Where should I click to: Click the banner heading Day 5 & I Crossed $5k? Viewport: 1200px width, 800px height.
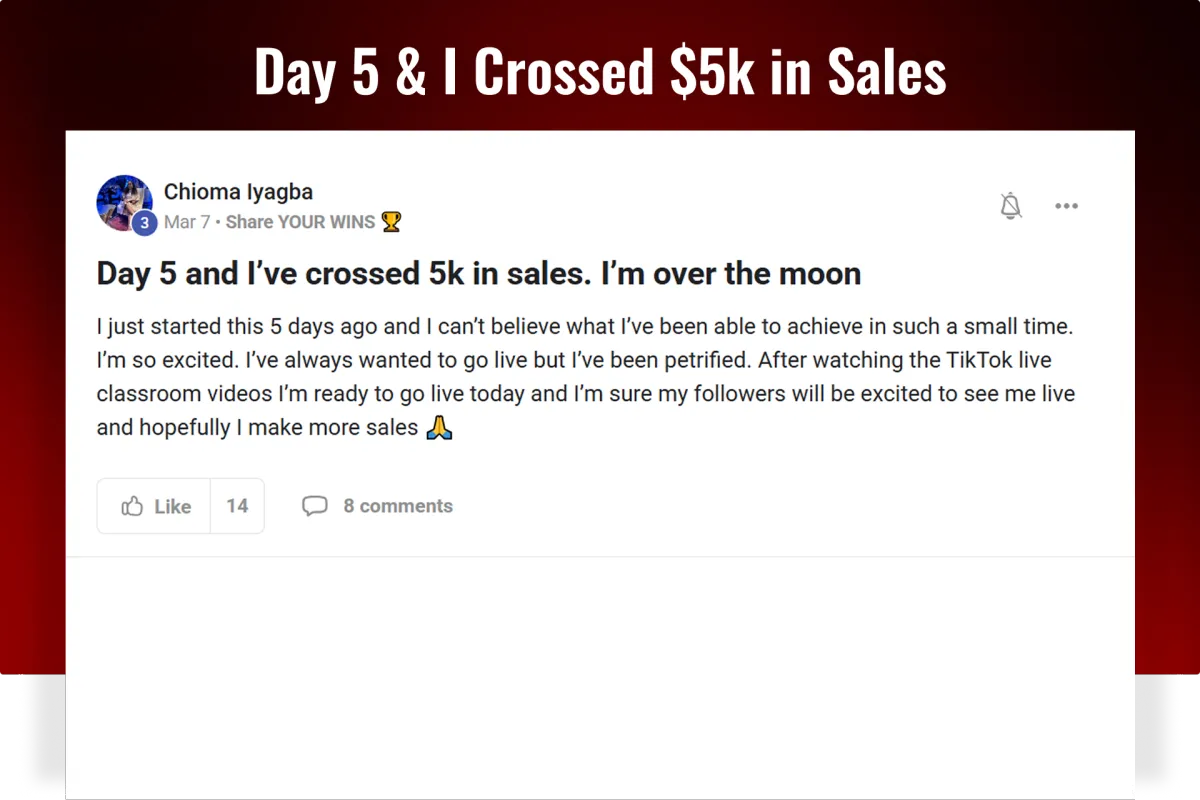pyautogui.click(x=600, y=72)
